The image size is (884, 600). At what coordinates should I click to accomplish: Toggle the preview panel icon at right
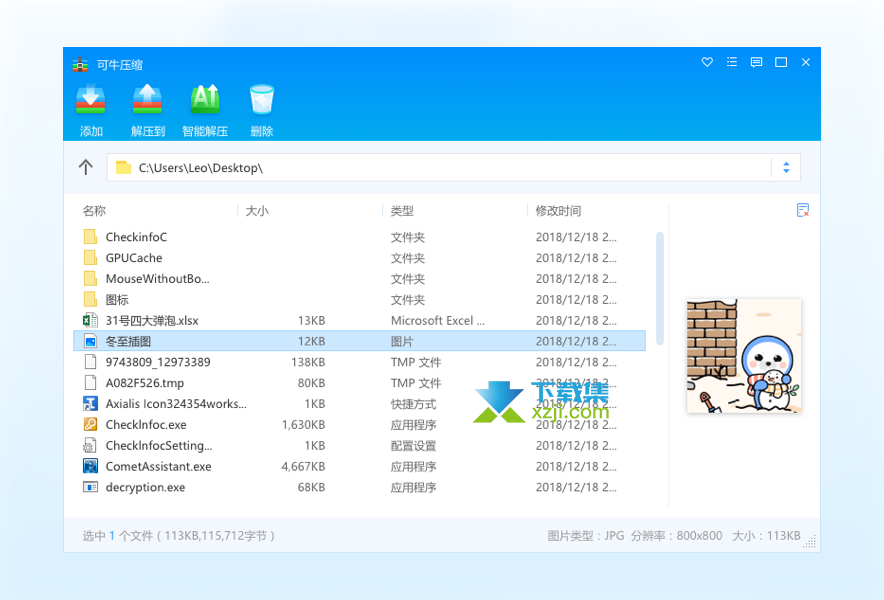[803, 210]
